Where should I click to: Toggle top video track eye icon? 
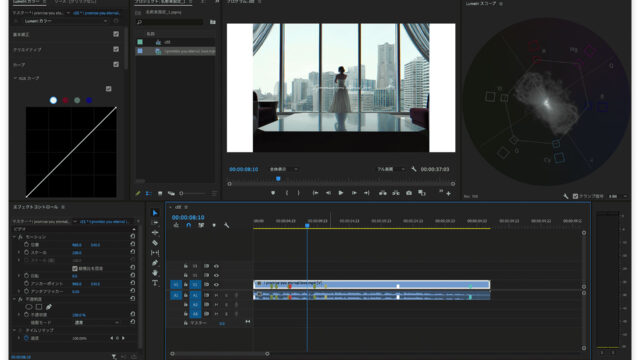click(x=216, y=266)
